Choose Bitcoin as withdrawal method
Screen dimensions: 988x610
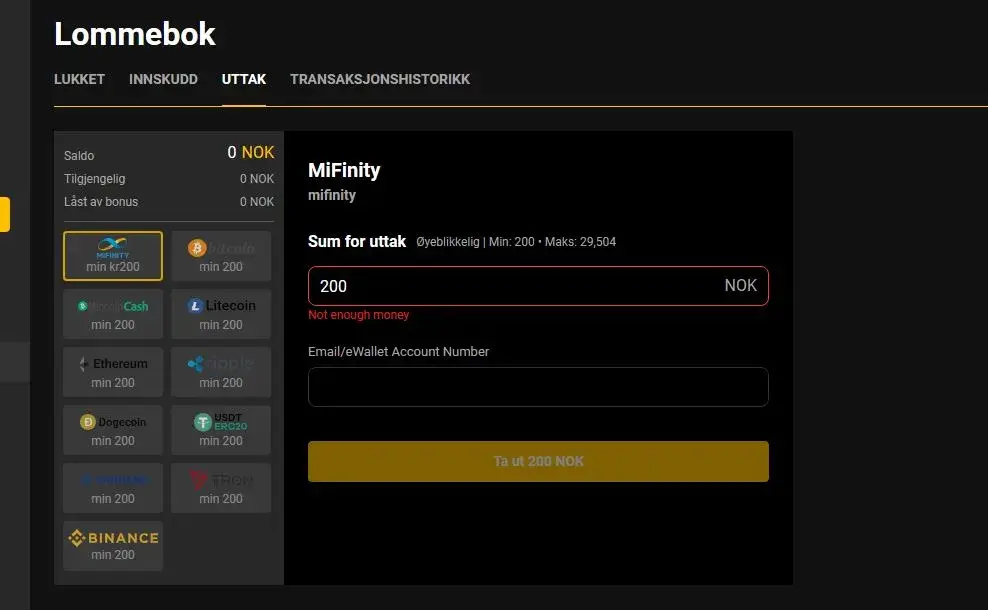221,256
